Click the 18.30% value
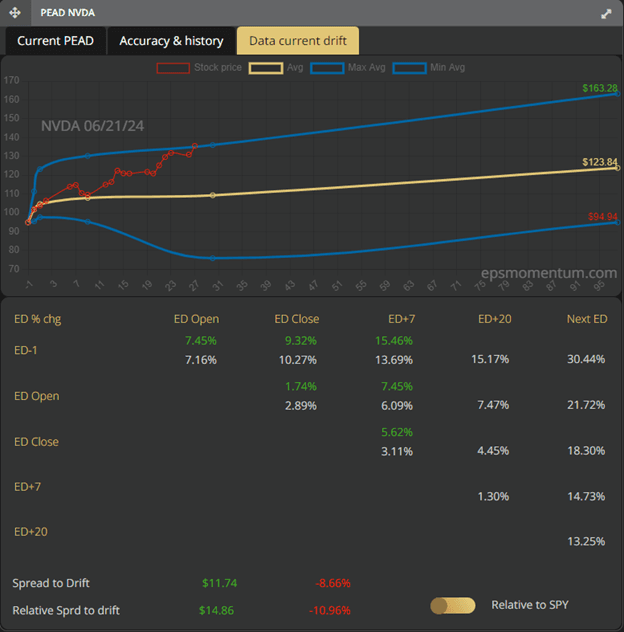624x632 pixels. click(586, 451)
